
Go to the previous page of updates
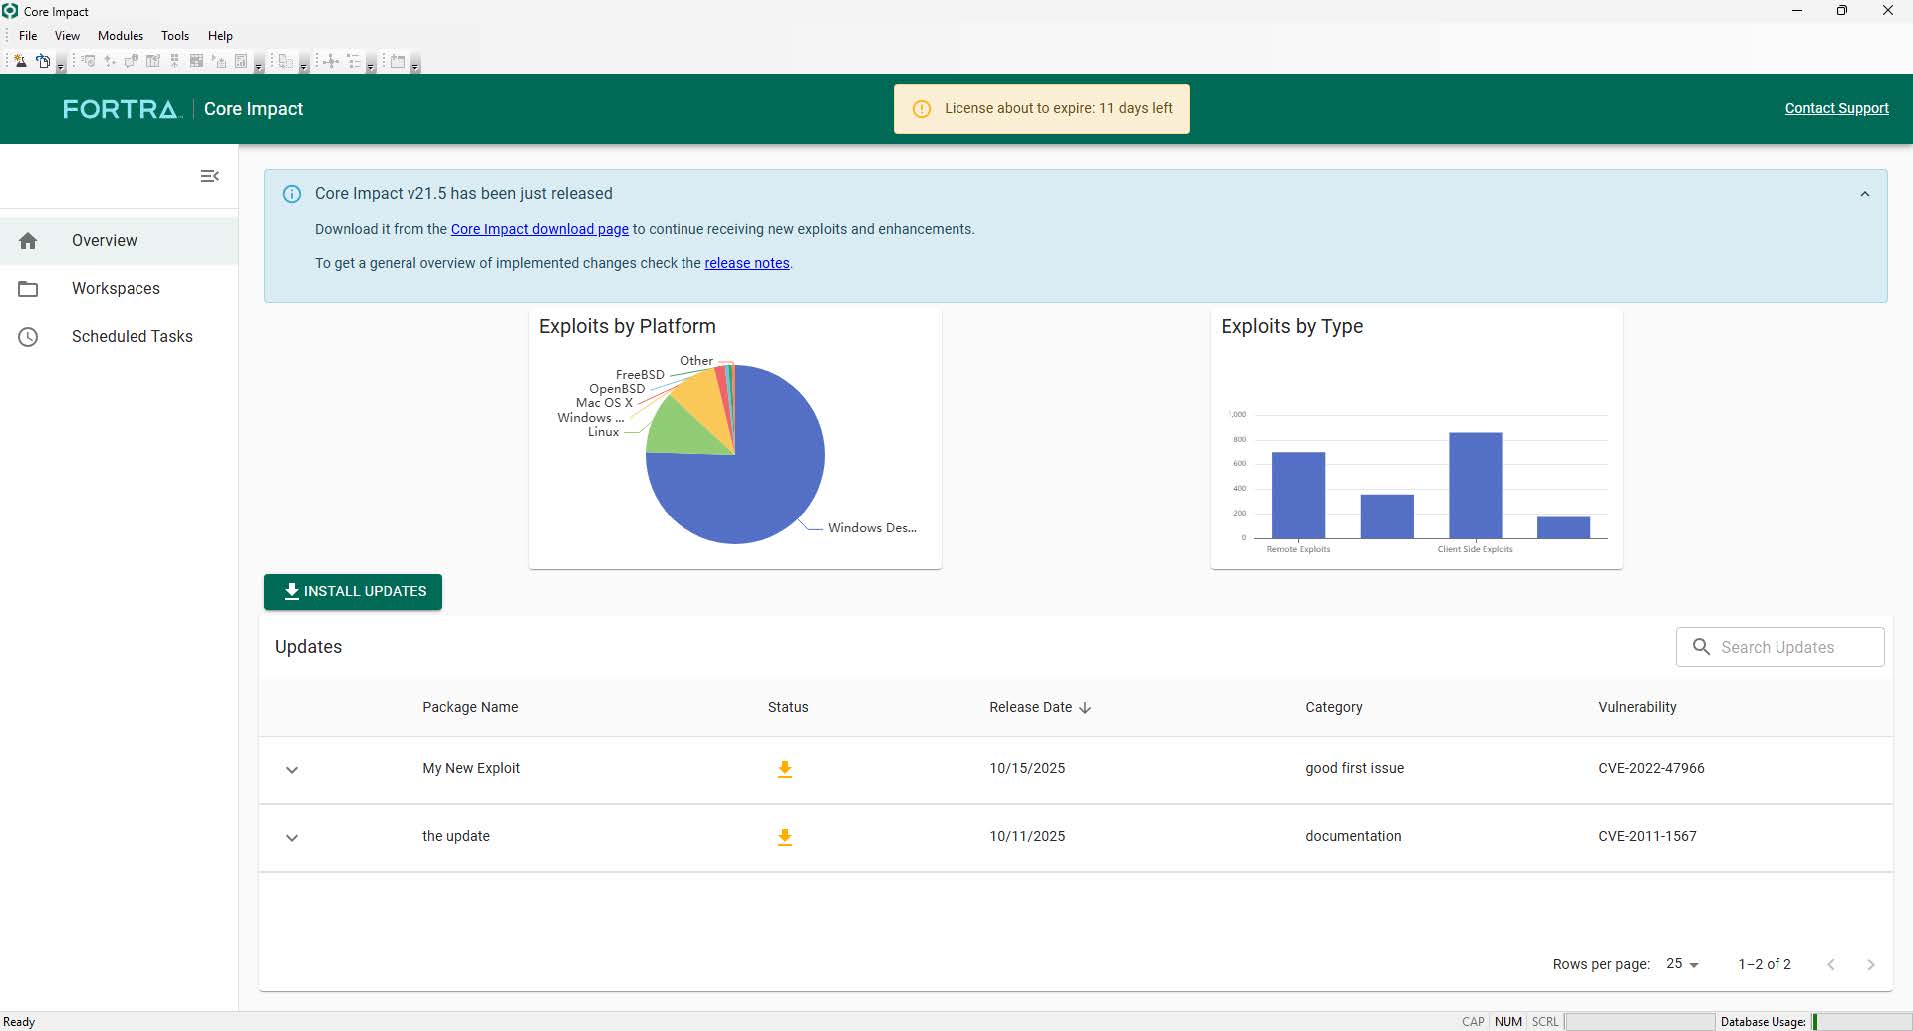click(1831, 965)
